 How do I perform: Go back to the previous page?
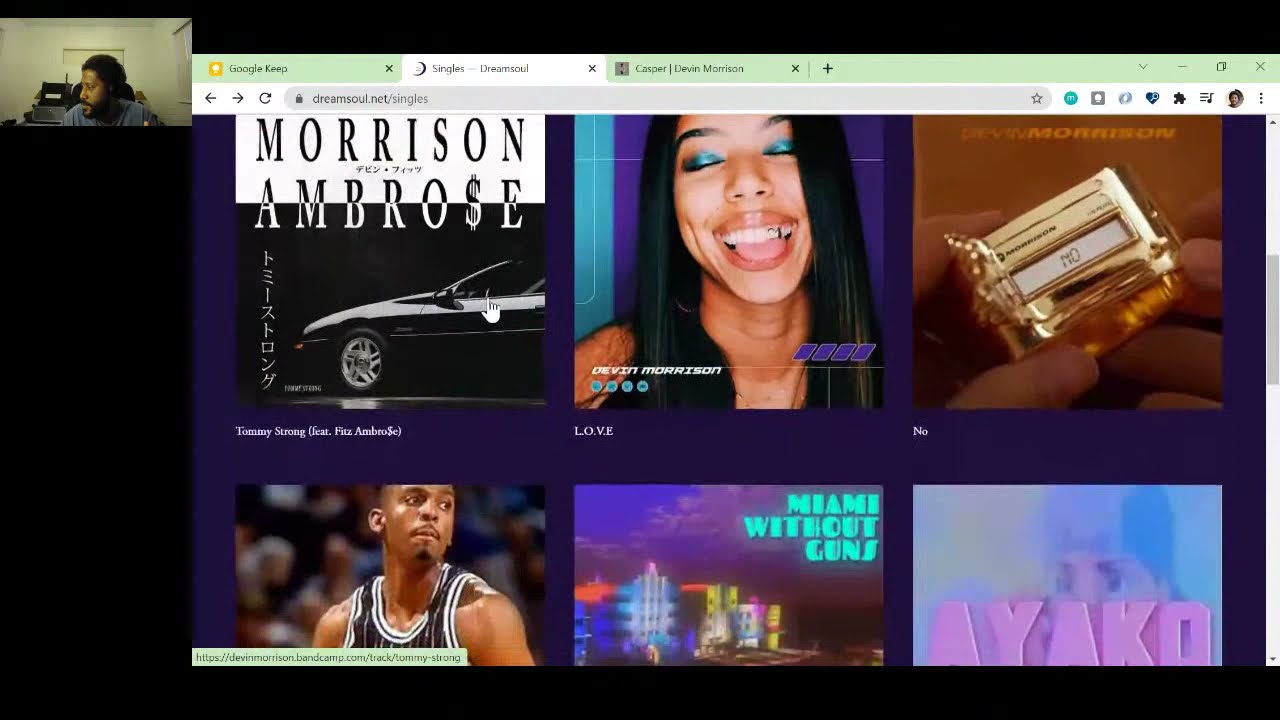tap(210, 98)
